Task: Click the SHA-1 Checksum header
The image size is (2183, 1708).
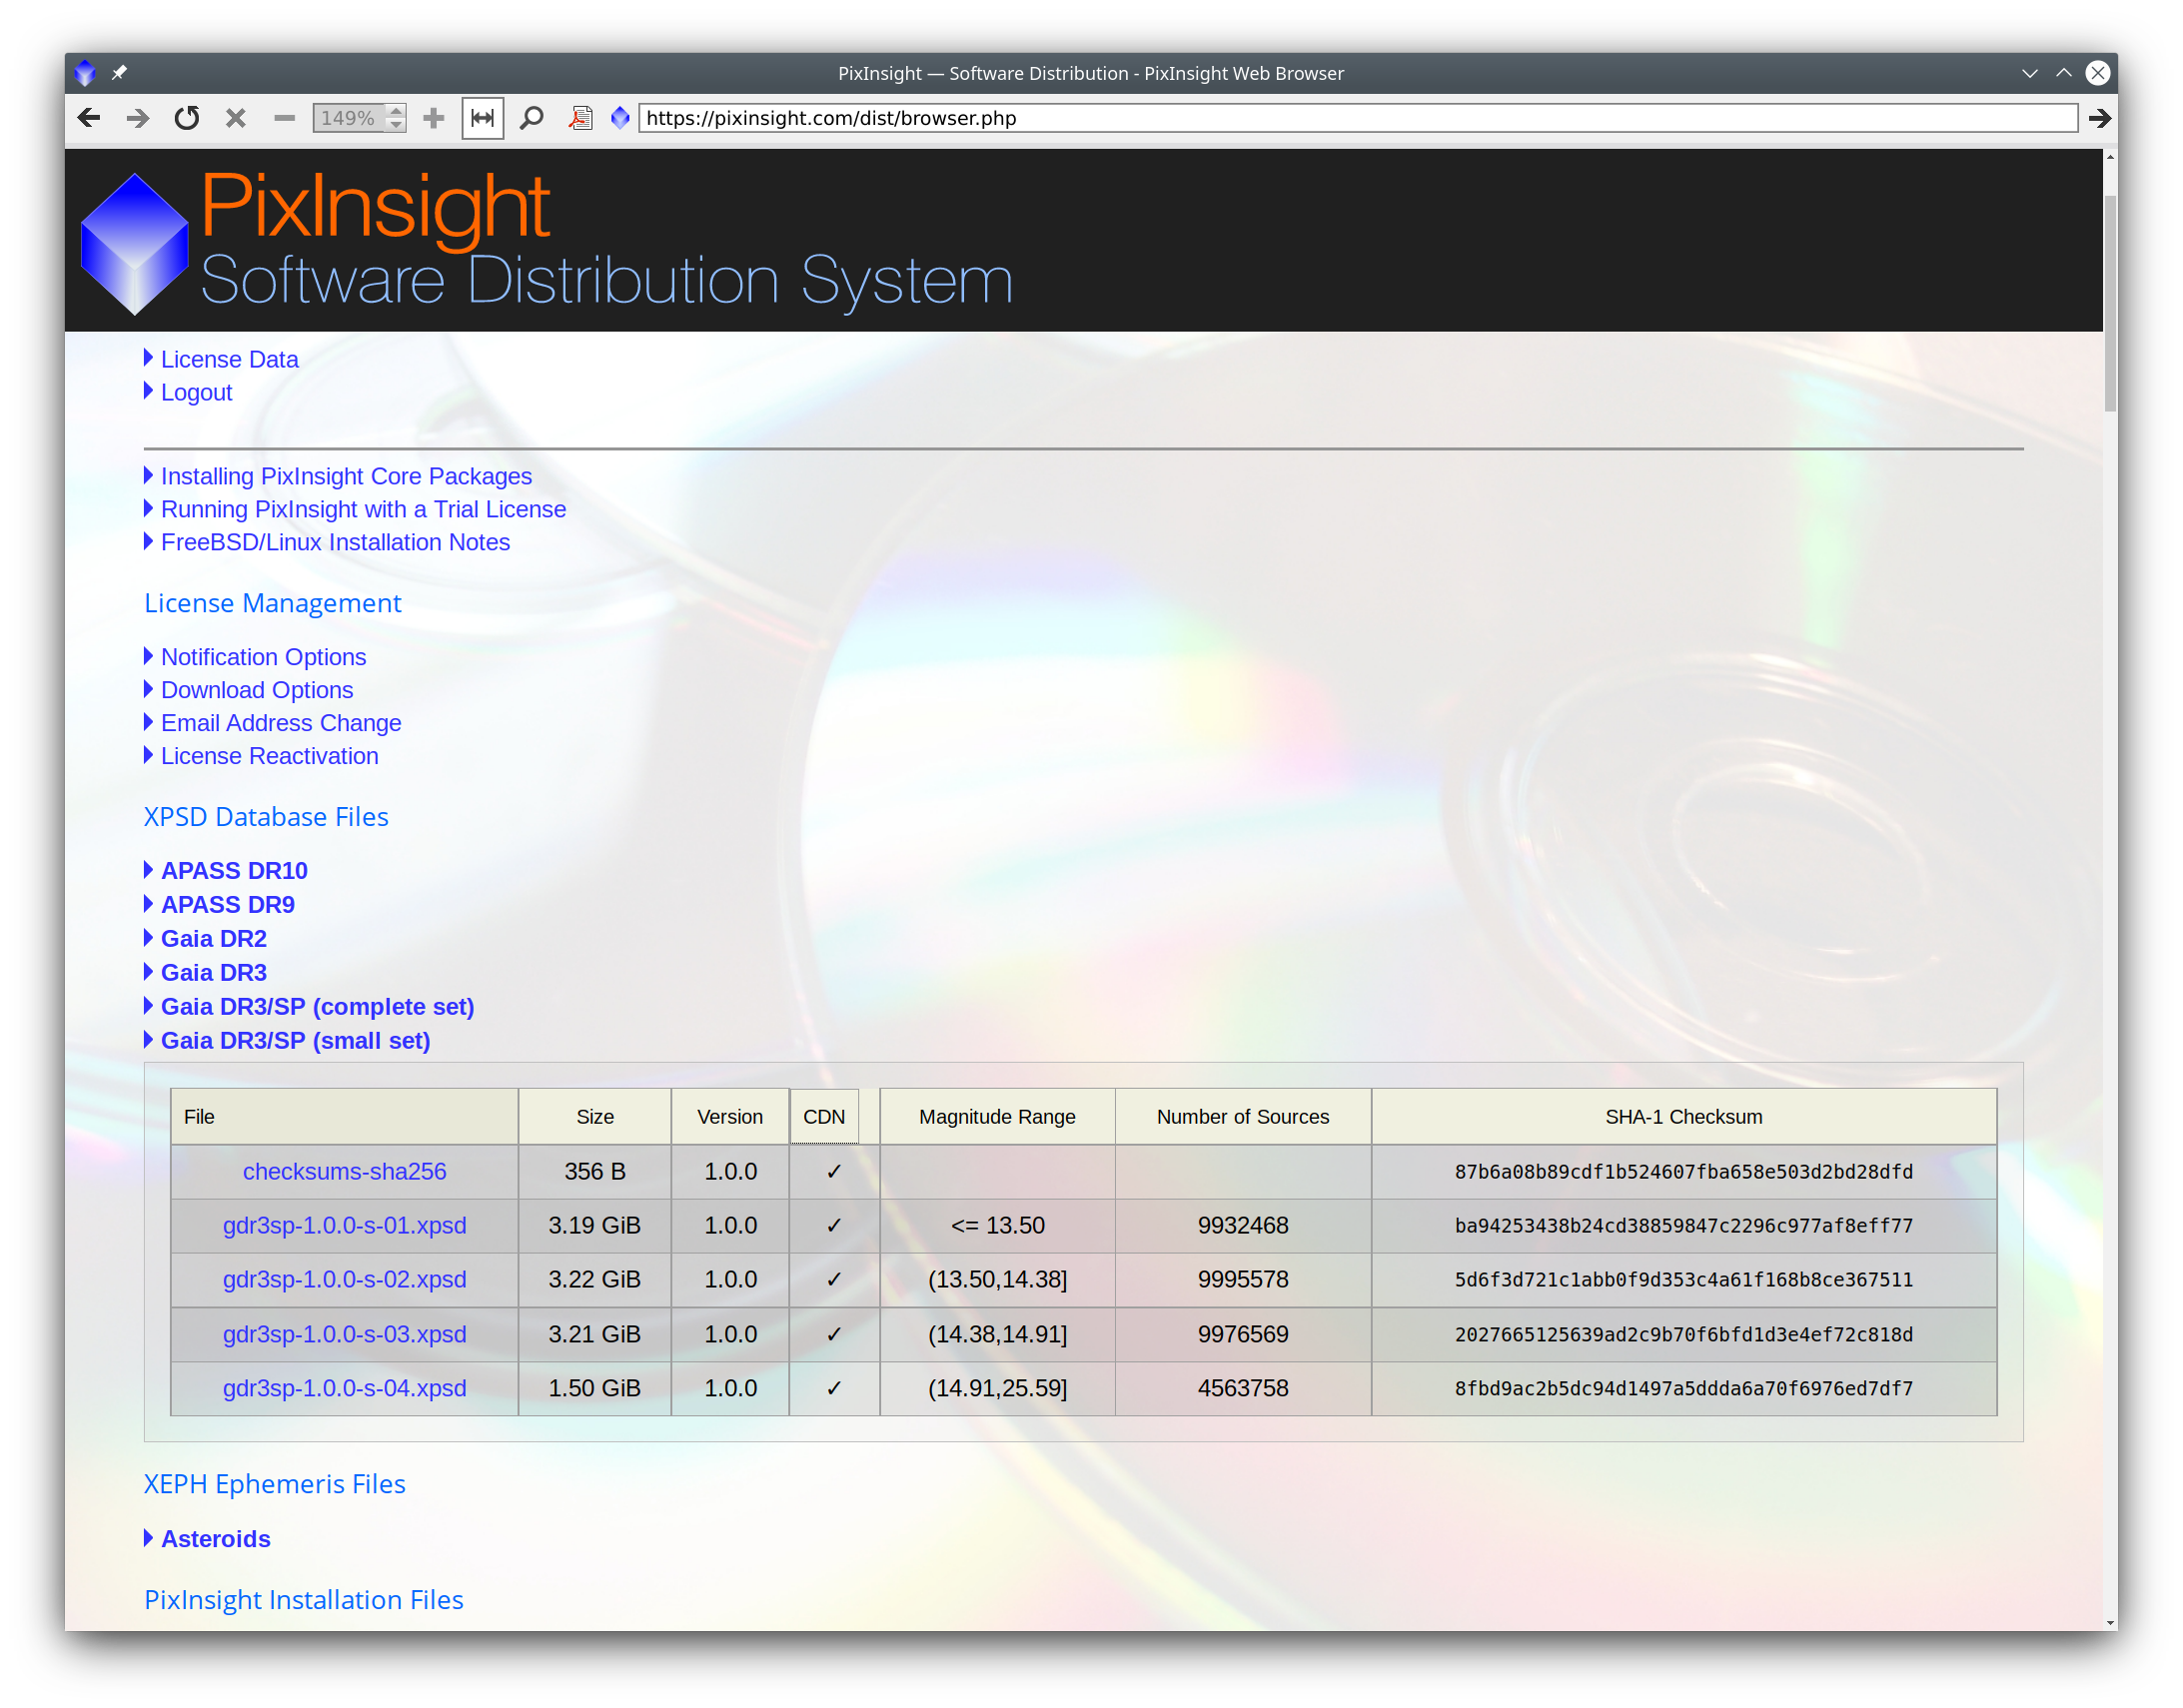Action: [x=1684, y=1117]
